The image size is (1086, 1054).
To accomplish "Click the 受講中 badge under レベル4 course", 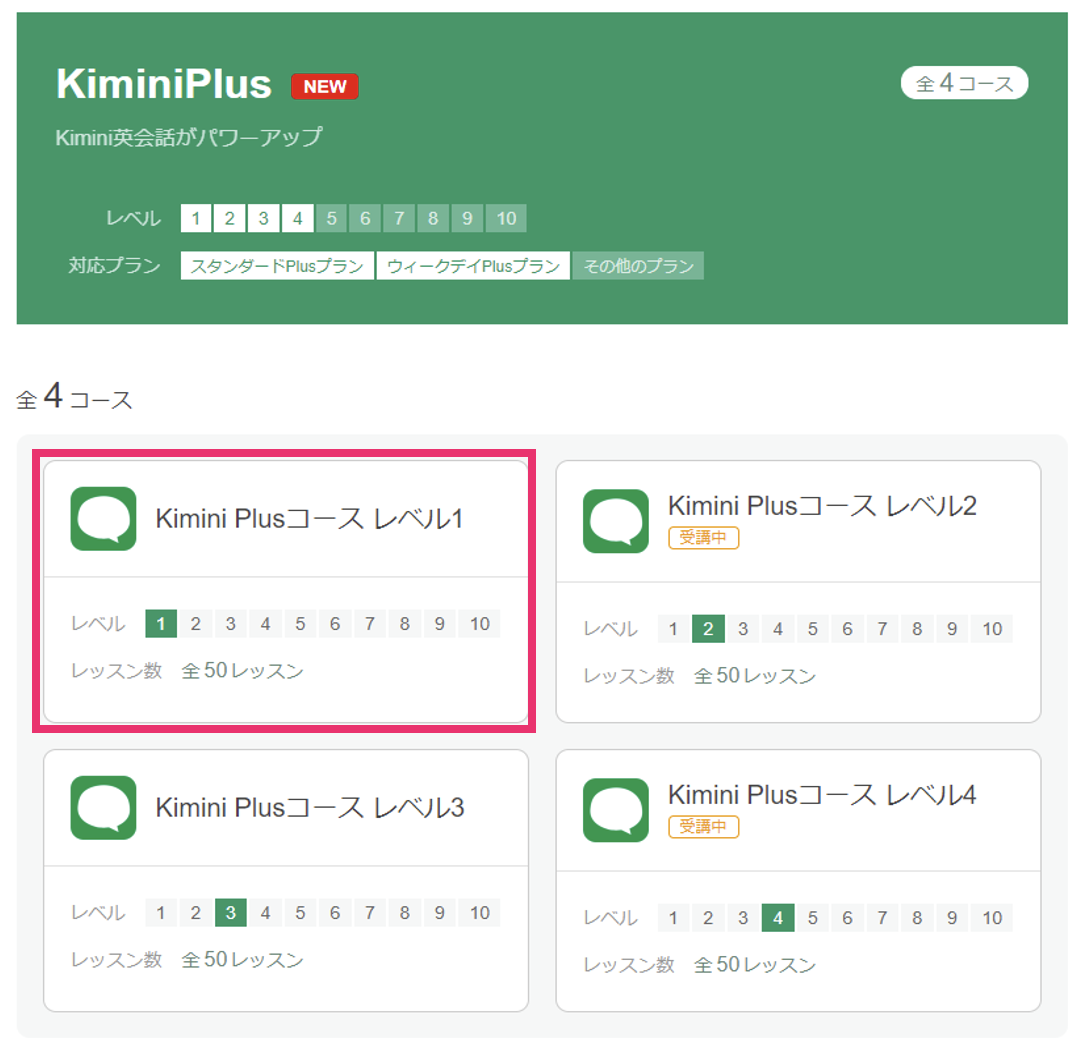I will [x=703, y=826].
